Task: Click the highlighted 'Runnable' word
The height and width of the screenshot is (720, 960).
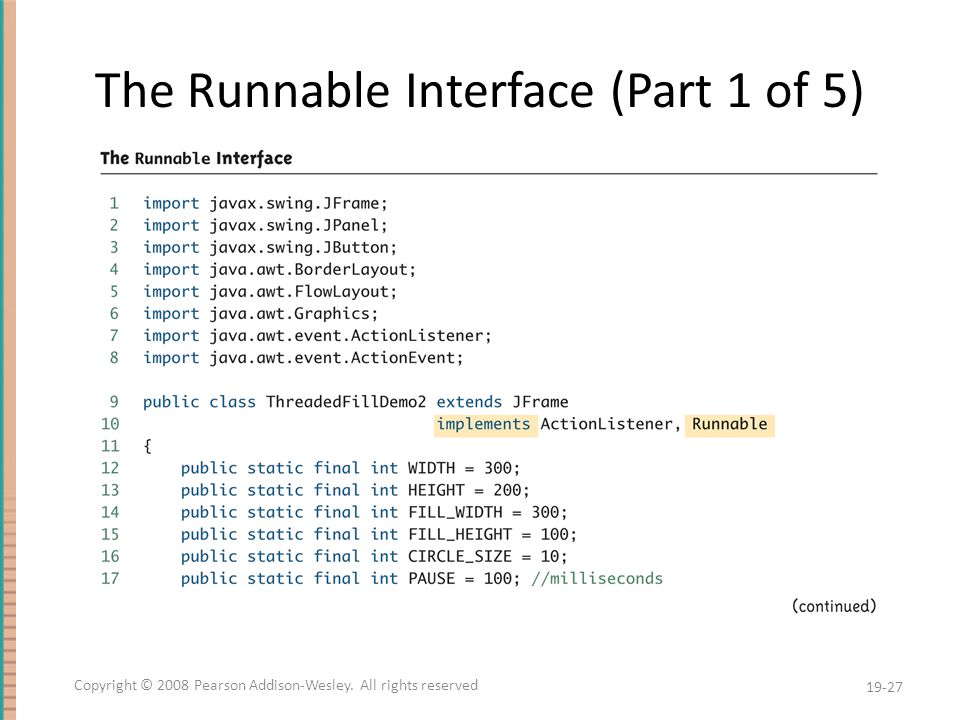Action: point(730,424)
